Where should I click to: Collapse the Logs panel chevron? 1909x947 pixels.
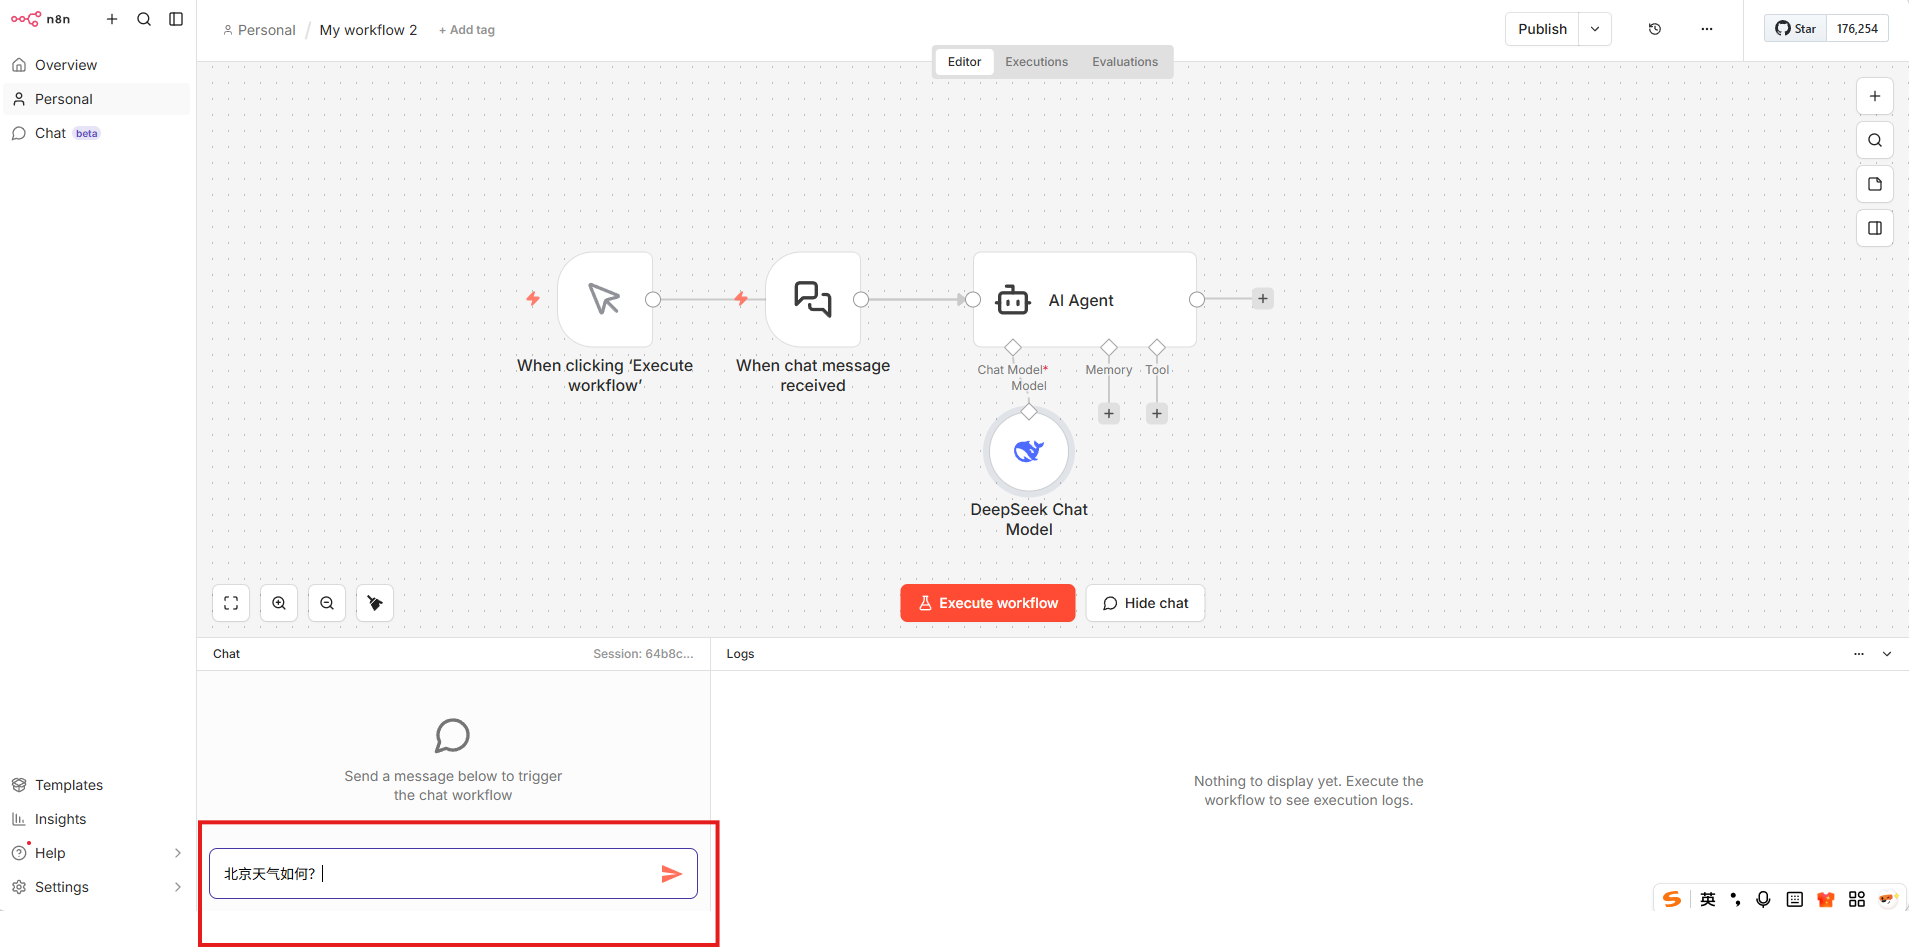pyautogui.click(x=1887, y=654)
